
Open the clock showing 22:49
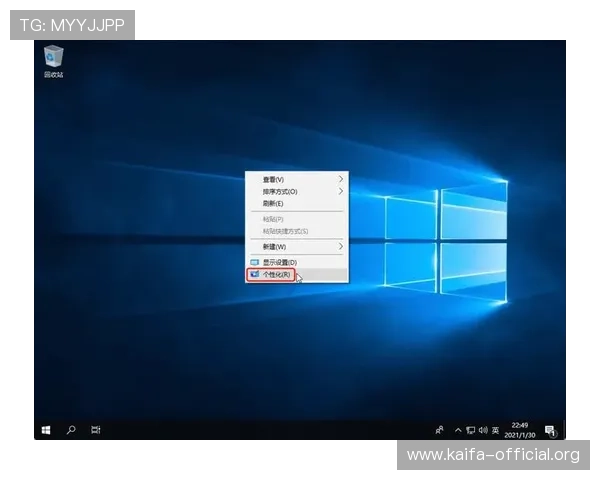point(520,430)
